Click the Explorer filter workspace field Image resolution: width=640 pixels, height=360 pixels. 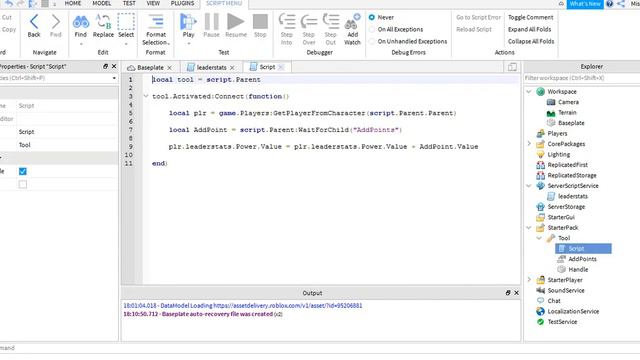[x=582, y=78]
